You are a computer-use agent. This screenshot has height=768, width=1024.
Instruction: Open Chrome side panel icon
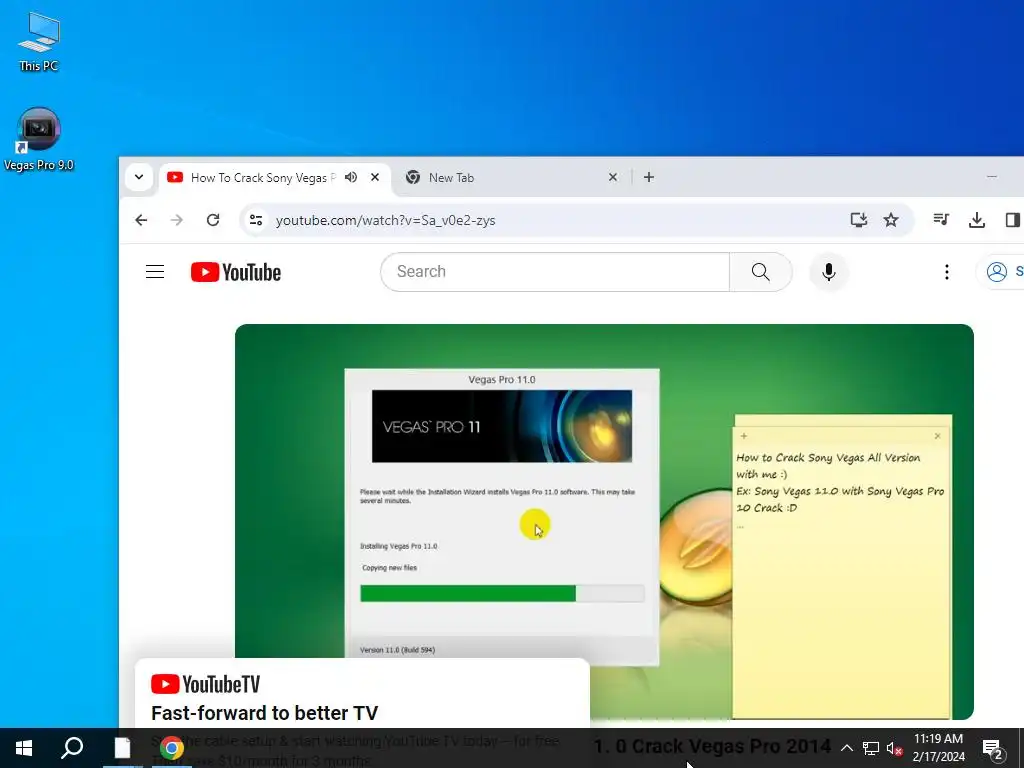(1012, 220)
